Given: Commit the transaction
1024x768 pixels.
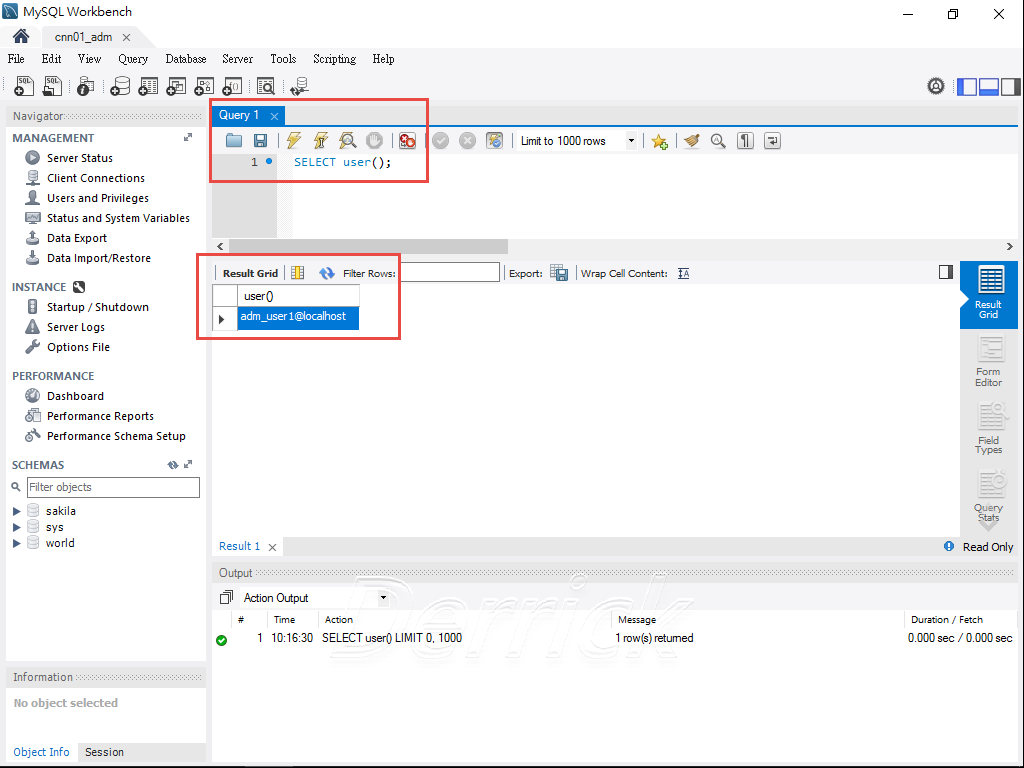Looking at the screenshot, I should (441, 140).
